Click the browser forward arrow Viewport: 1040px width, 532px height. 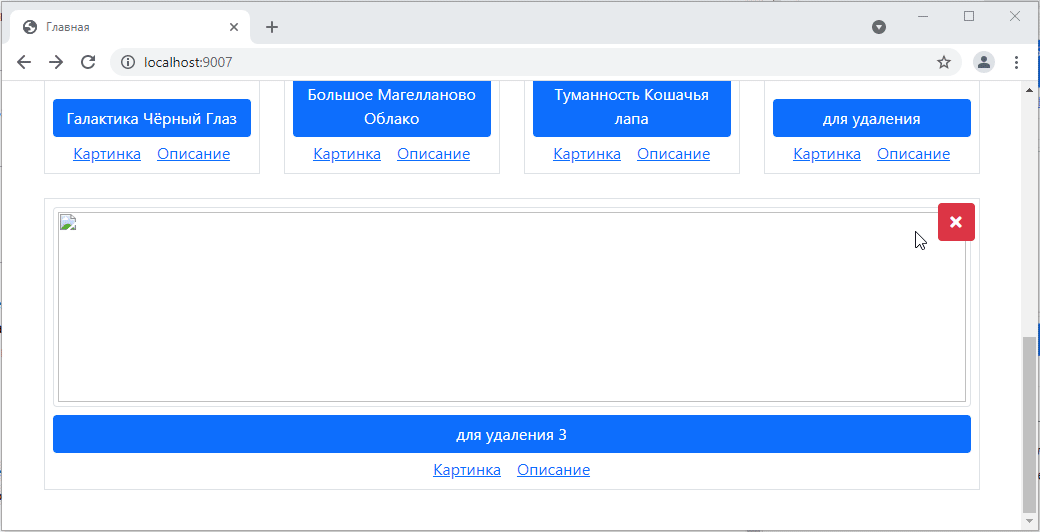56,62
